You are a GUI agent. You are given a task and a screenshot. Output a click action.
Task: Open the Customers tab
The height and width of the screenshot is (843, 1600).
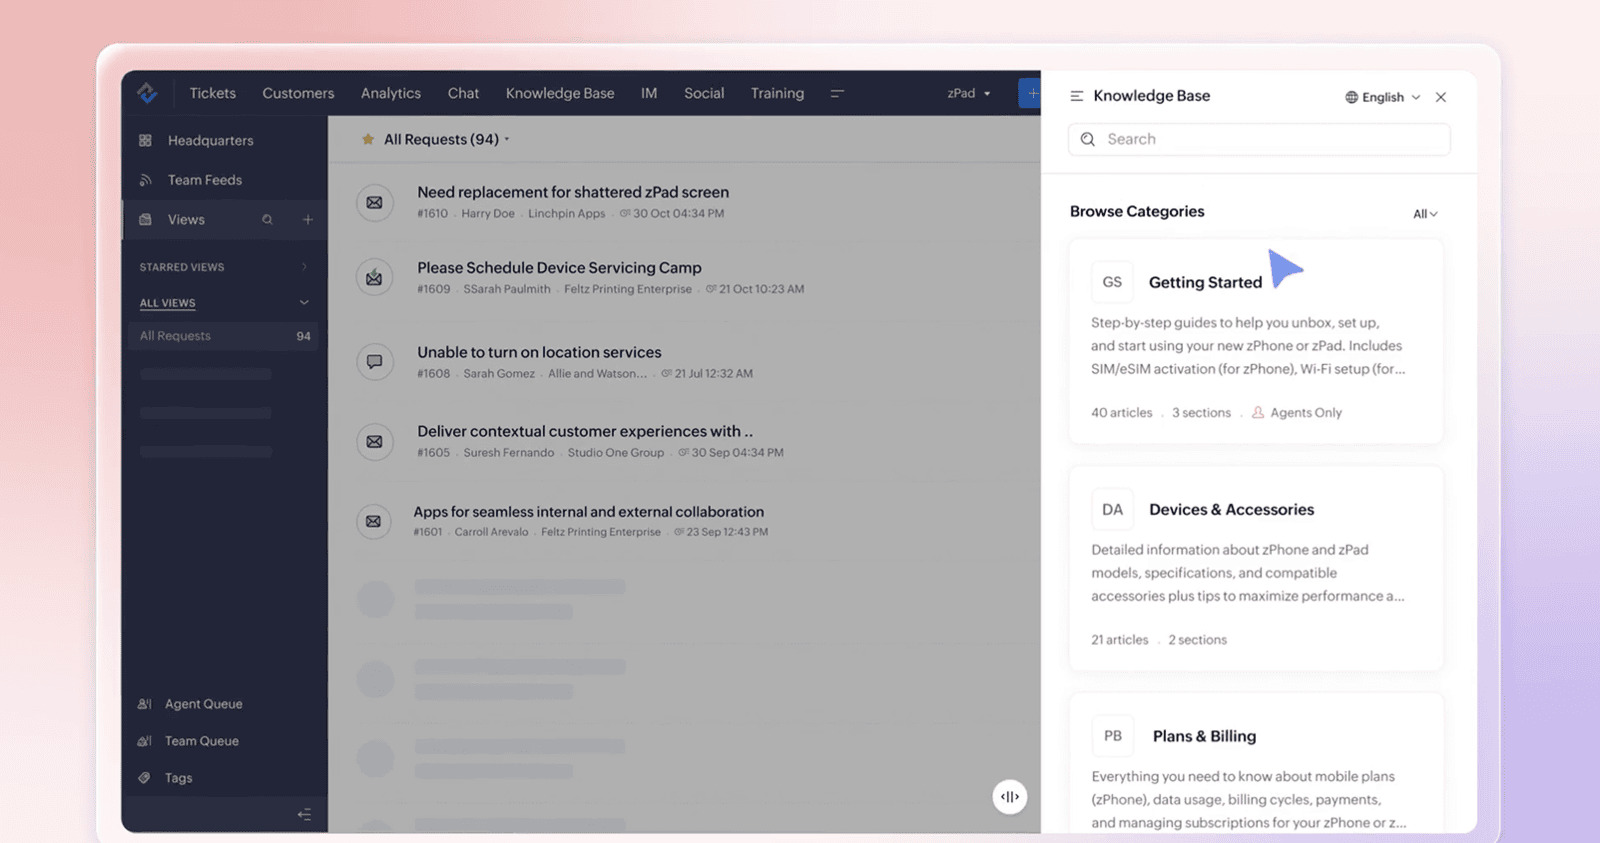click(x=298, y=94)
